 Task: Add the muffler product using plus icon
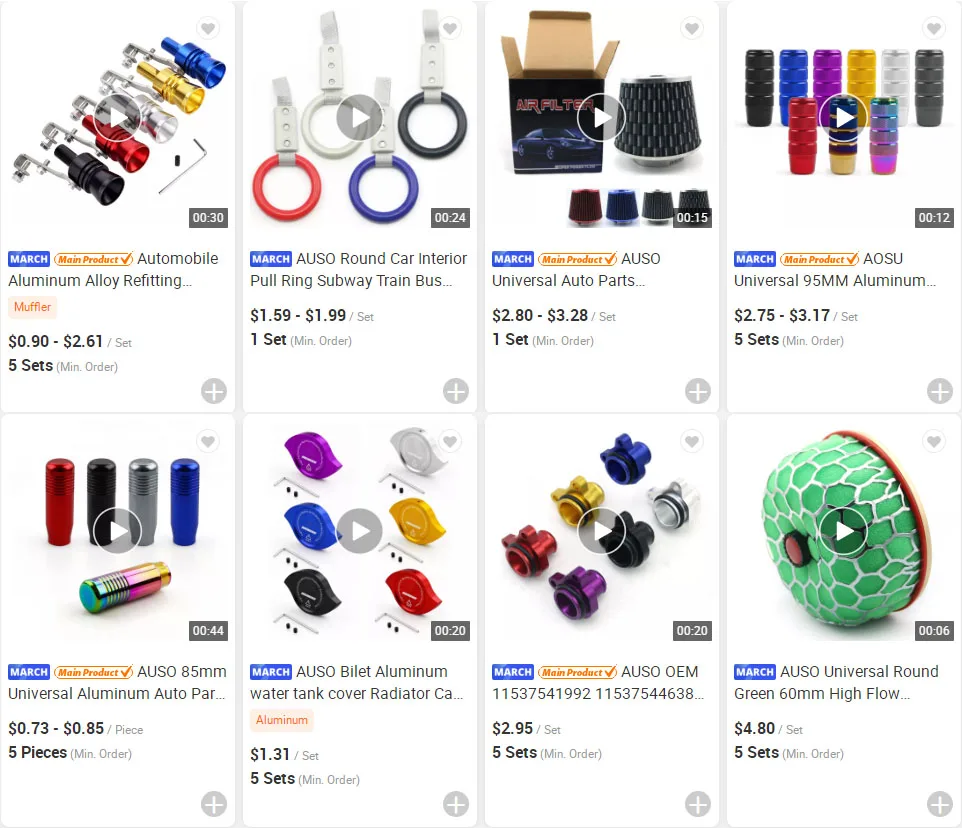(x=214, y=391)
